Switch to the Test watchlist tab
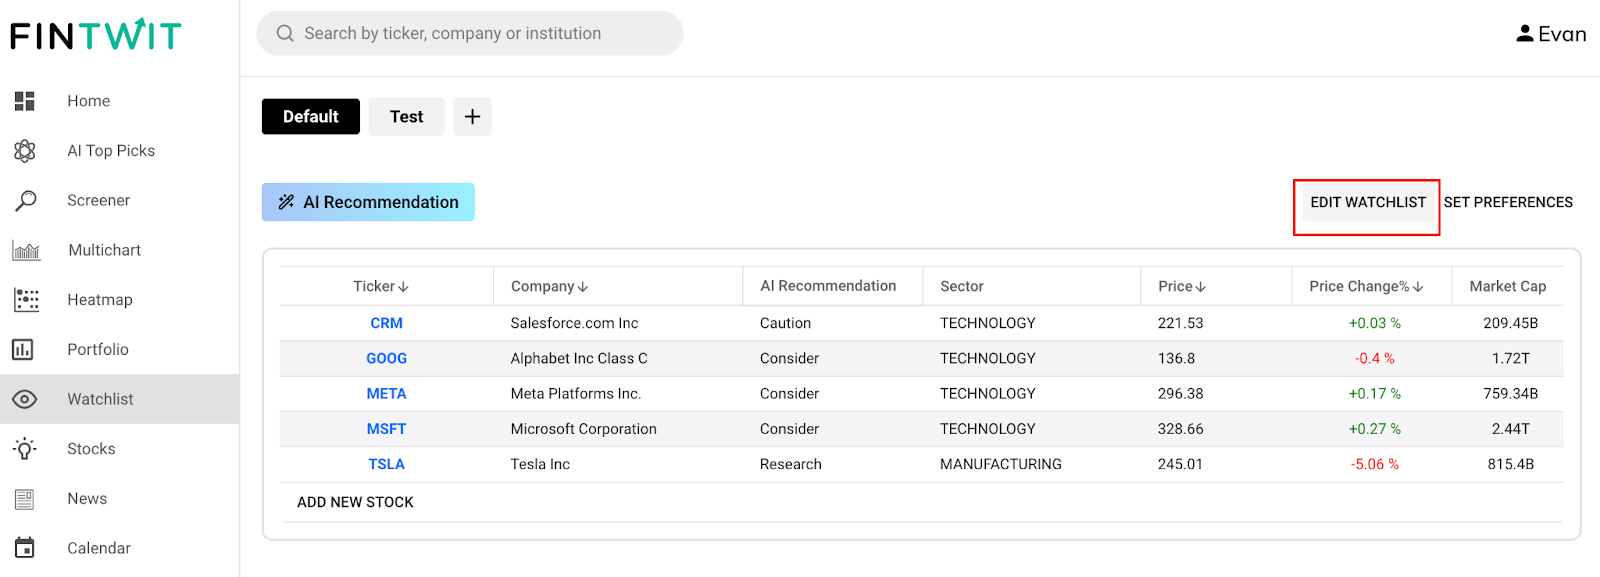 click(x=406, y=117)
